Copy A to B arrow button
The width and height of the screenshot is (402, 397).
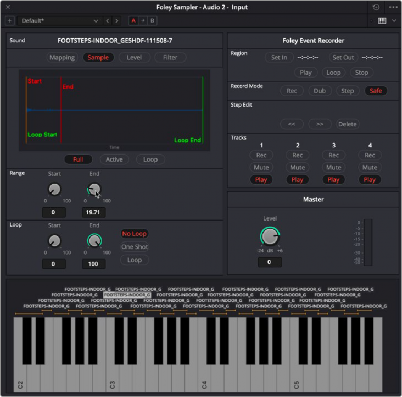click(x=143, y=21)
